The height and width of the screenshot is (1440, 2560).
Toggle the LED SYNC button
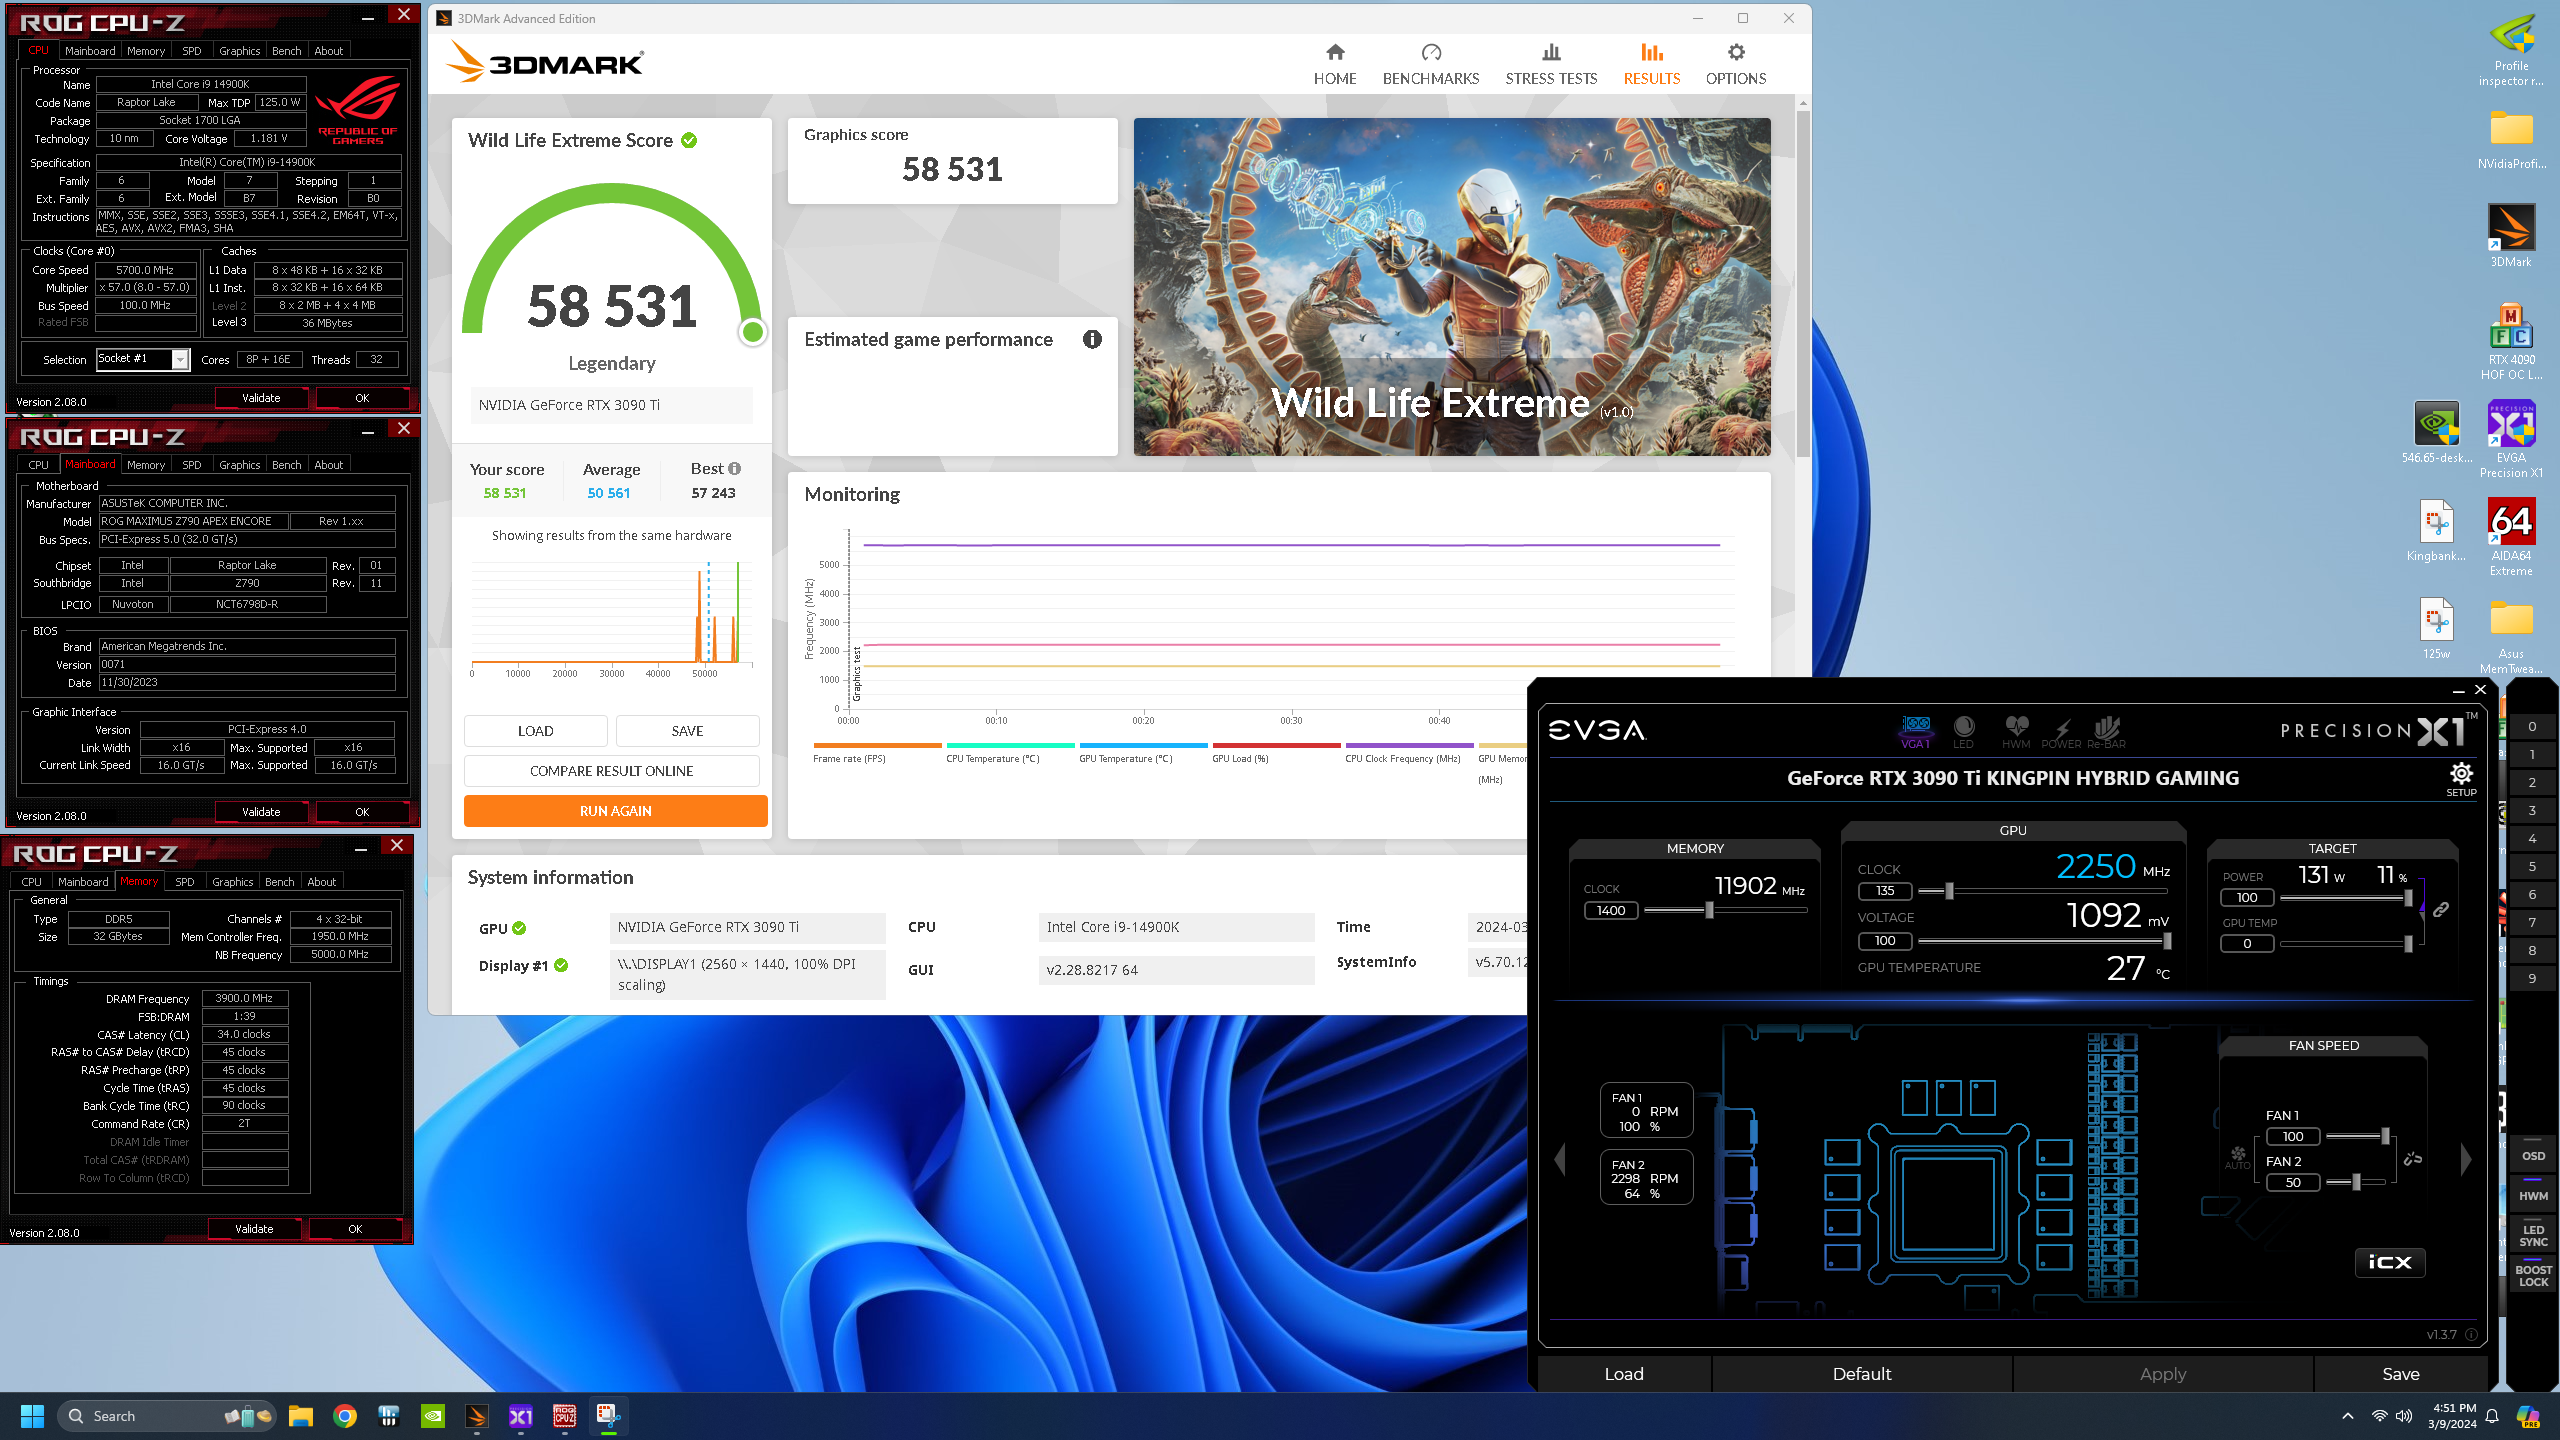point(2533,1236)
